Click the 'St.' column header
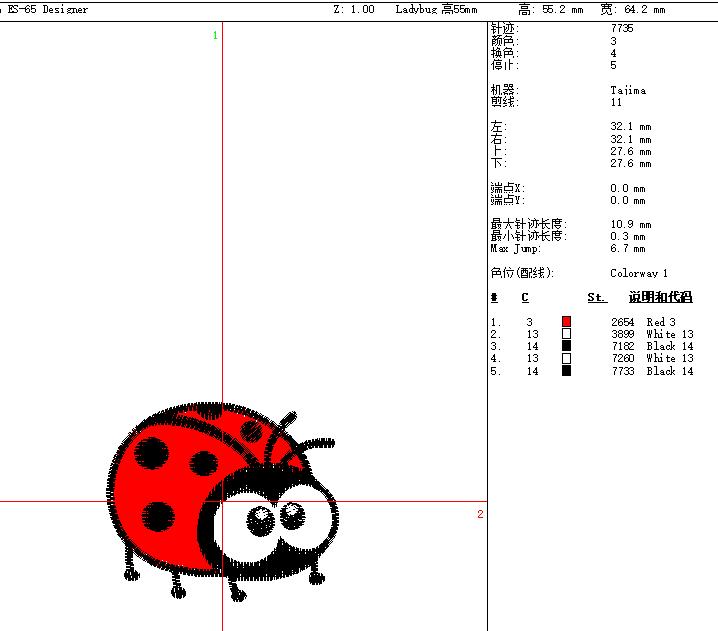 pyautogui.click(x=596, y=298)
